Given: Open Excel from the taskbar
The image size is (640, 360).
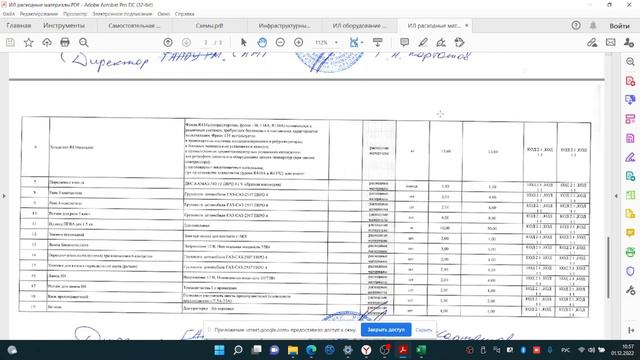Looking at the screenshot, I should click(421, 350).
